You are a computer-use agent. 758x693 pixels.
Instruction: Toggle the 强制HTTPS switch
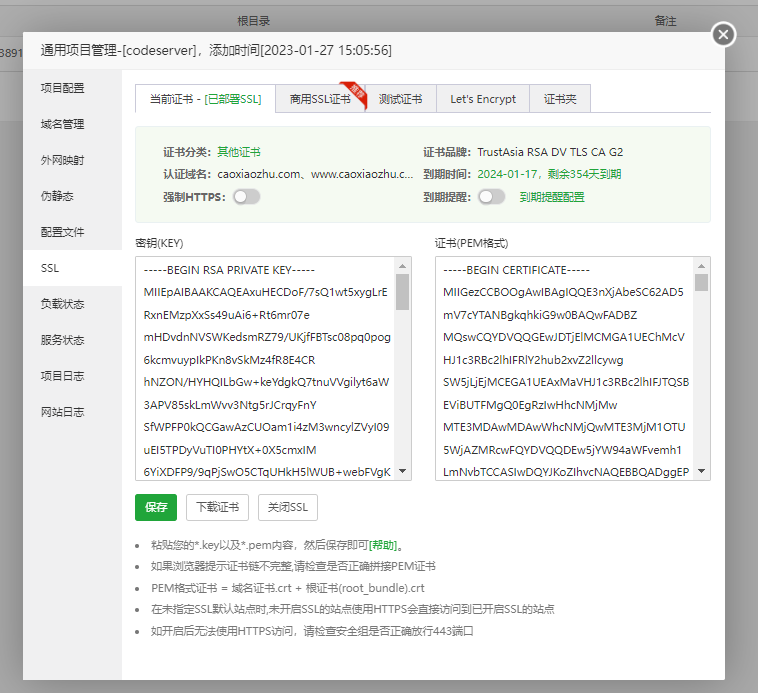point(246,197)
